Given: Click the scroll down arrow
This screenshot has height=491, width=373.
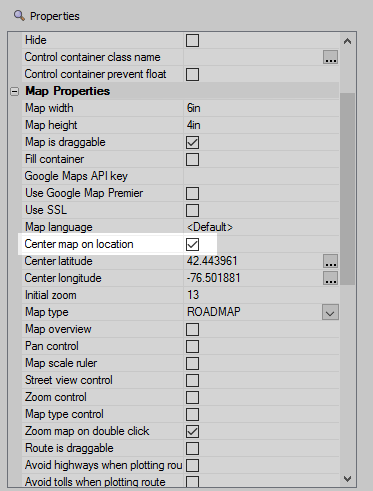Looking at the screenshot, I should [347, 479].
